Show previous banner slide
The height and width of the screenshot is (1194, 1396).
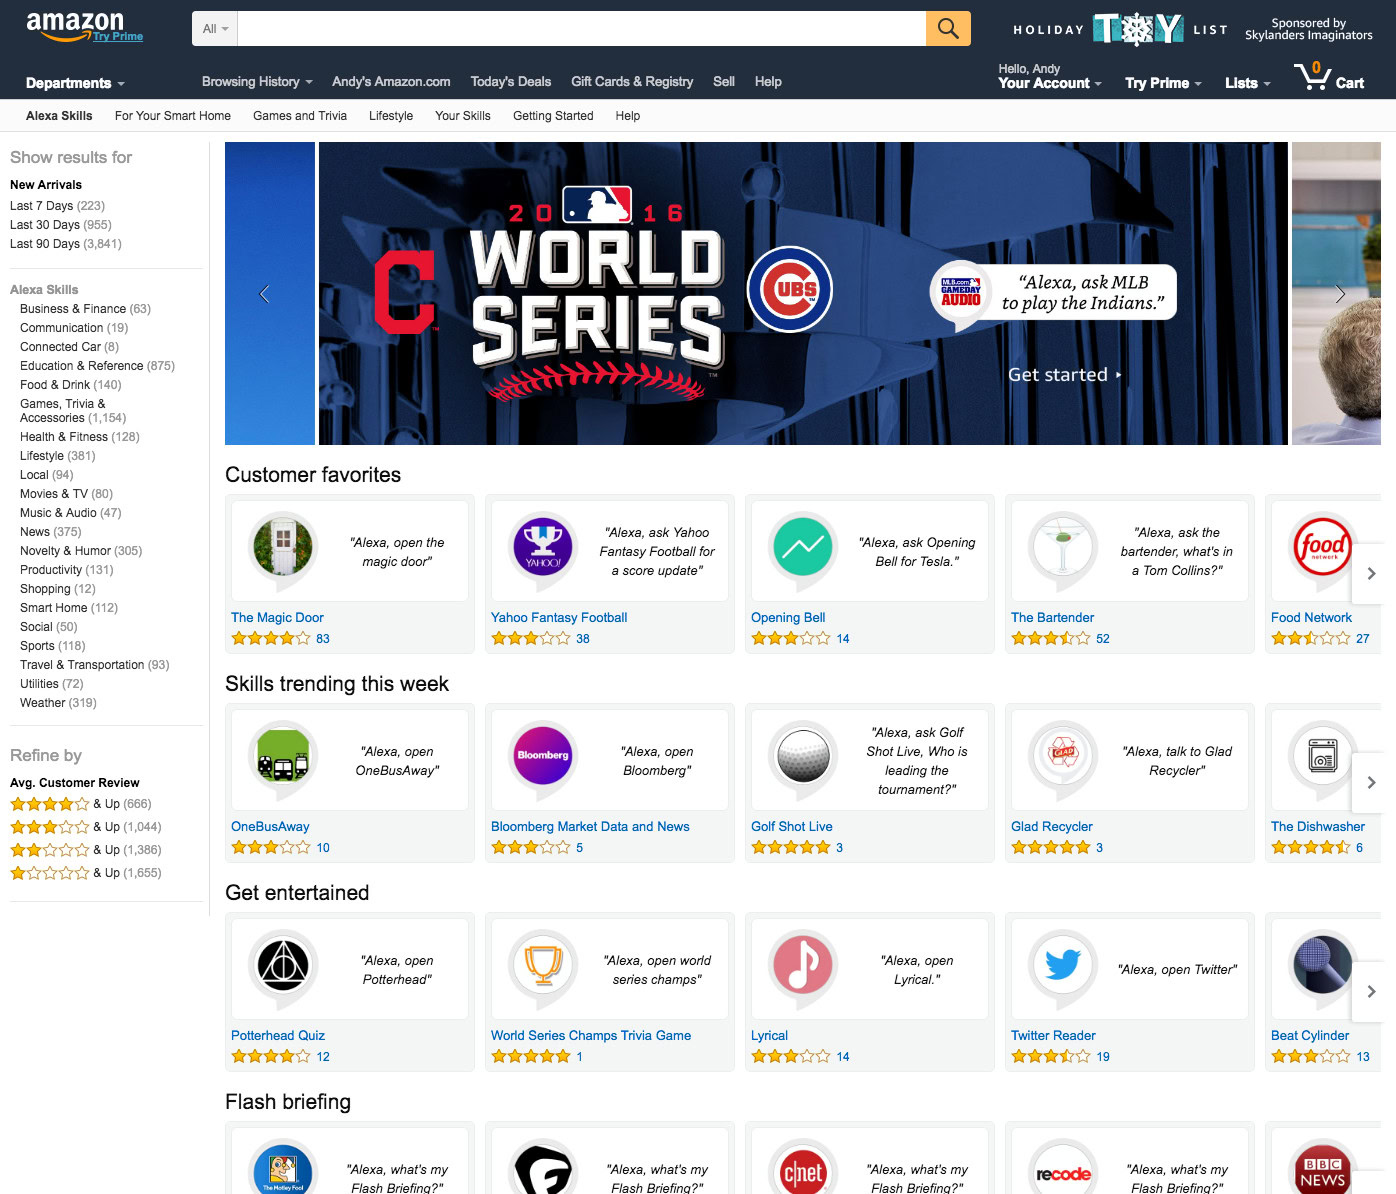click(x=264, y=294)
